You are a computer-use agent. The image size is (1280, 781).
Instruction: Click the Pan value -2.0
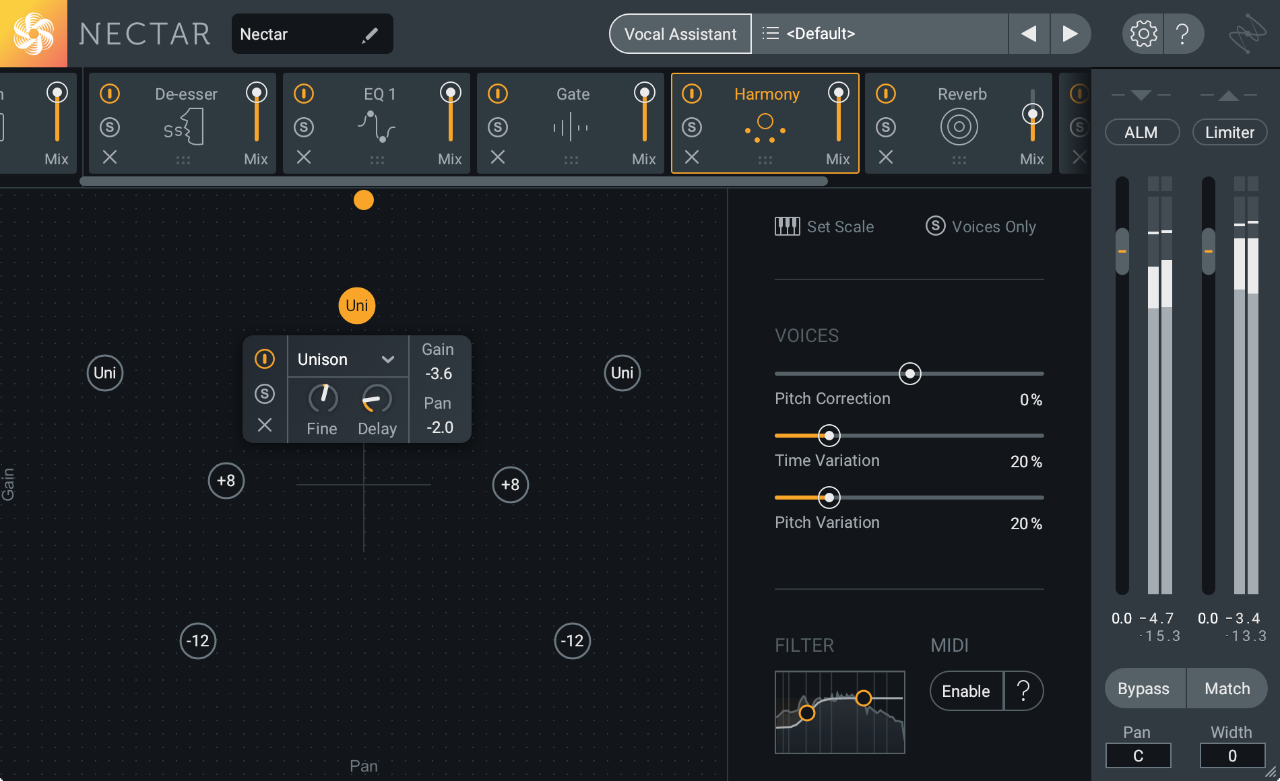438,428
